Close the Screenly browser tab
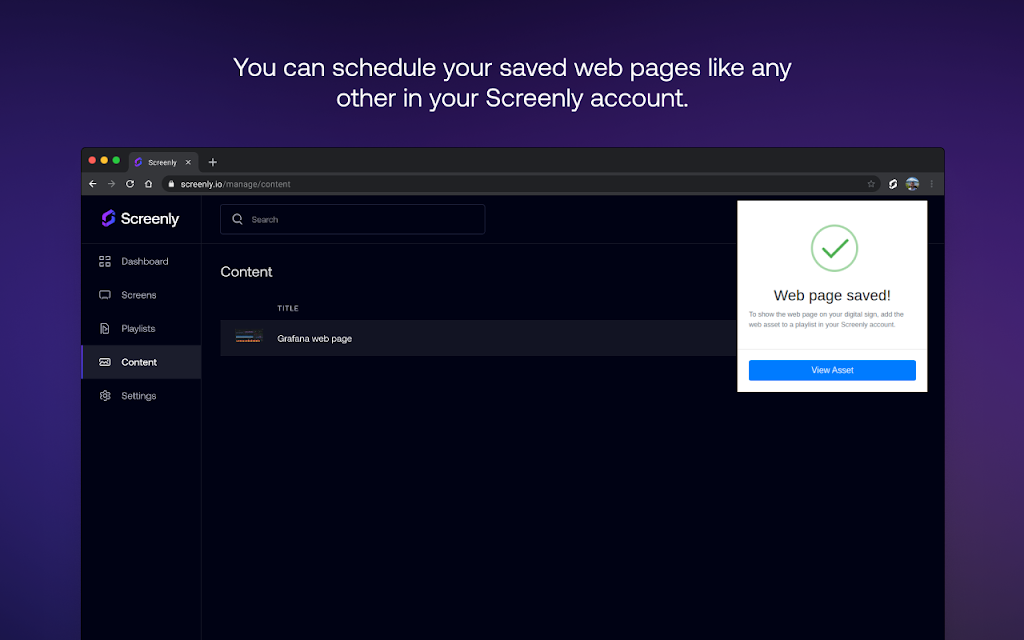1024x640 pixels. [x=188, y=162]
